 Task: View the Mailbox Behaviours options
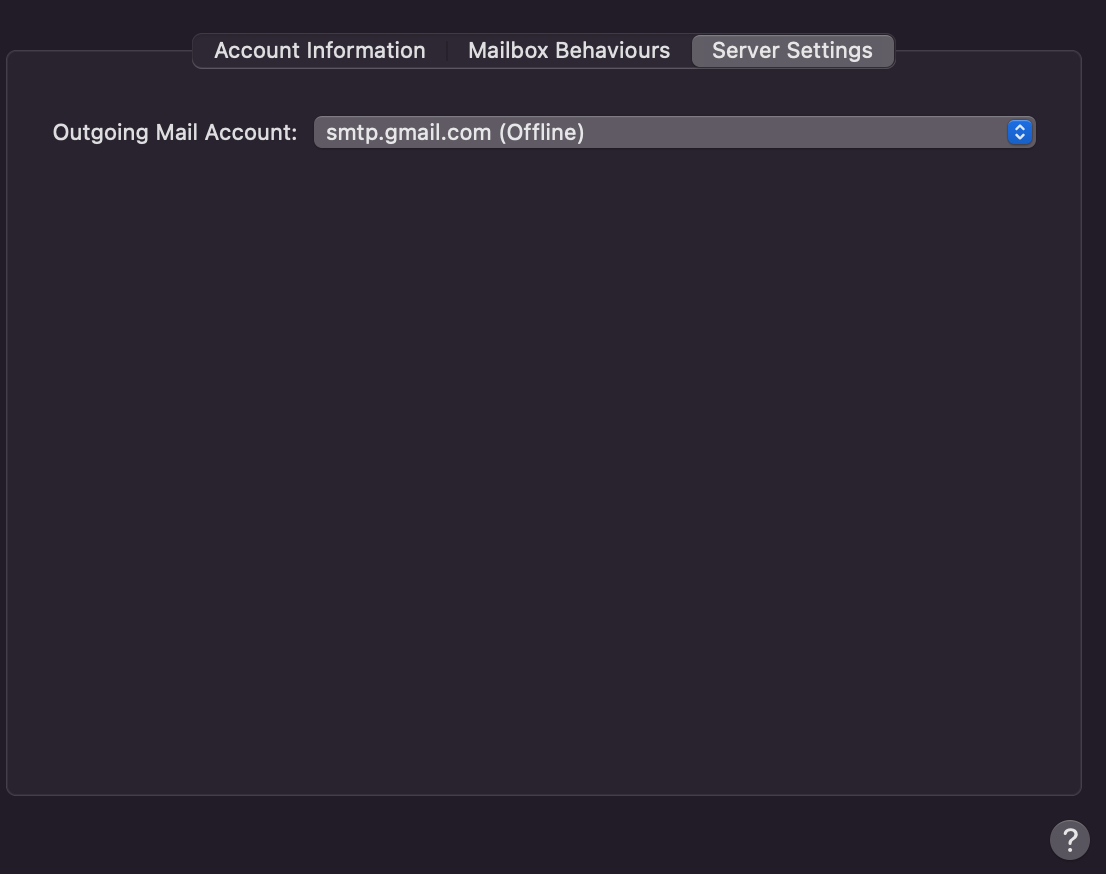pyautogui.click(x=569, y=51)
